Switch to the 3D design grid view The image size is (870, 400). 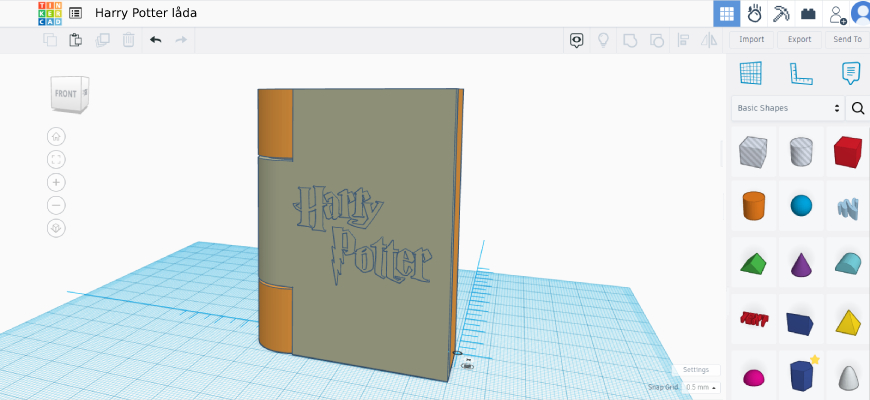tap(726, 13)
